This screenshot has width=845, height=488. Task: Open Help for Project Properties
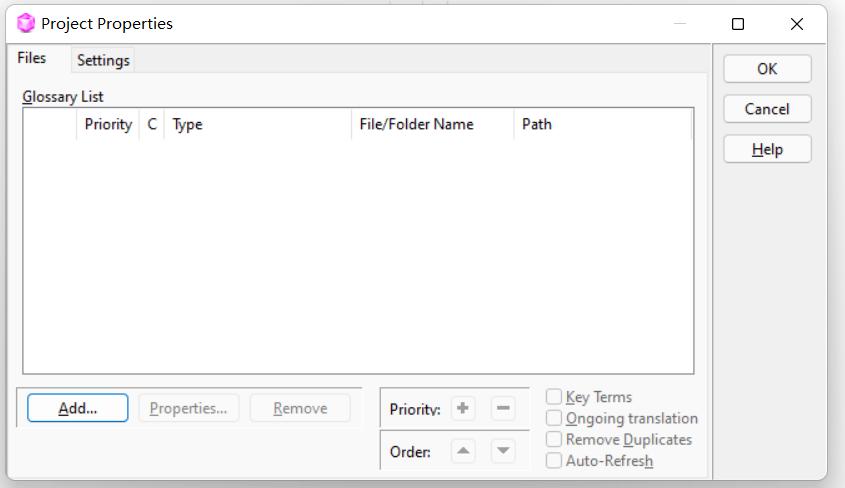click(767, 149)
